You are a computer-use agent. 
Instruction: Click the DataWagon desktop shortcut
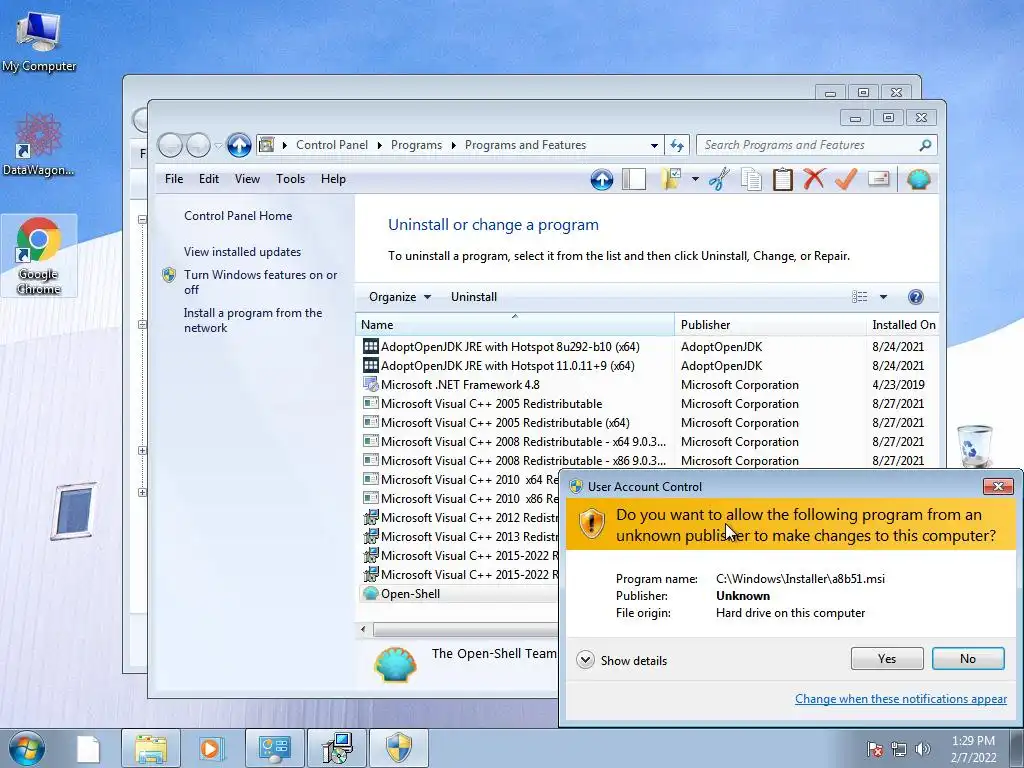[39, 144]
